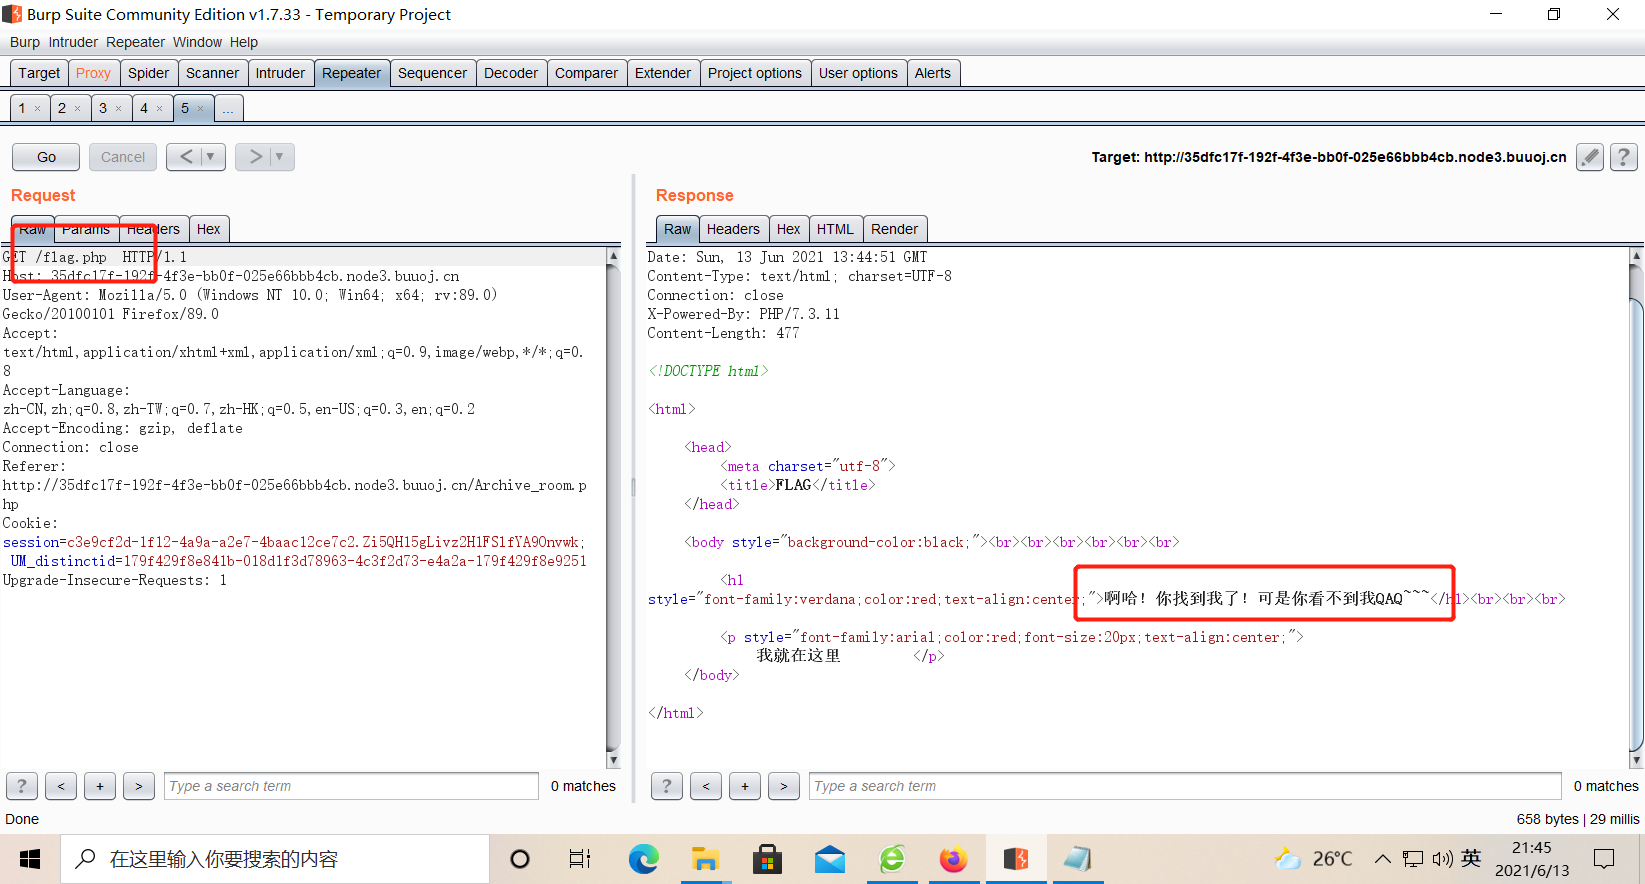Image resolution: width=1645 pixels, height=884 pixels.
Task: Go to previous request search match
Action: pos(61,786)
